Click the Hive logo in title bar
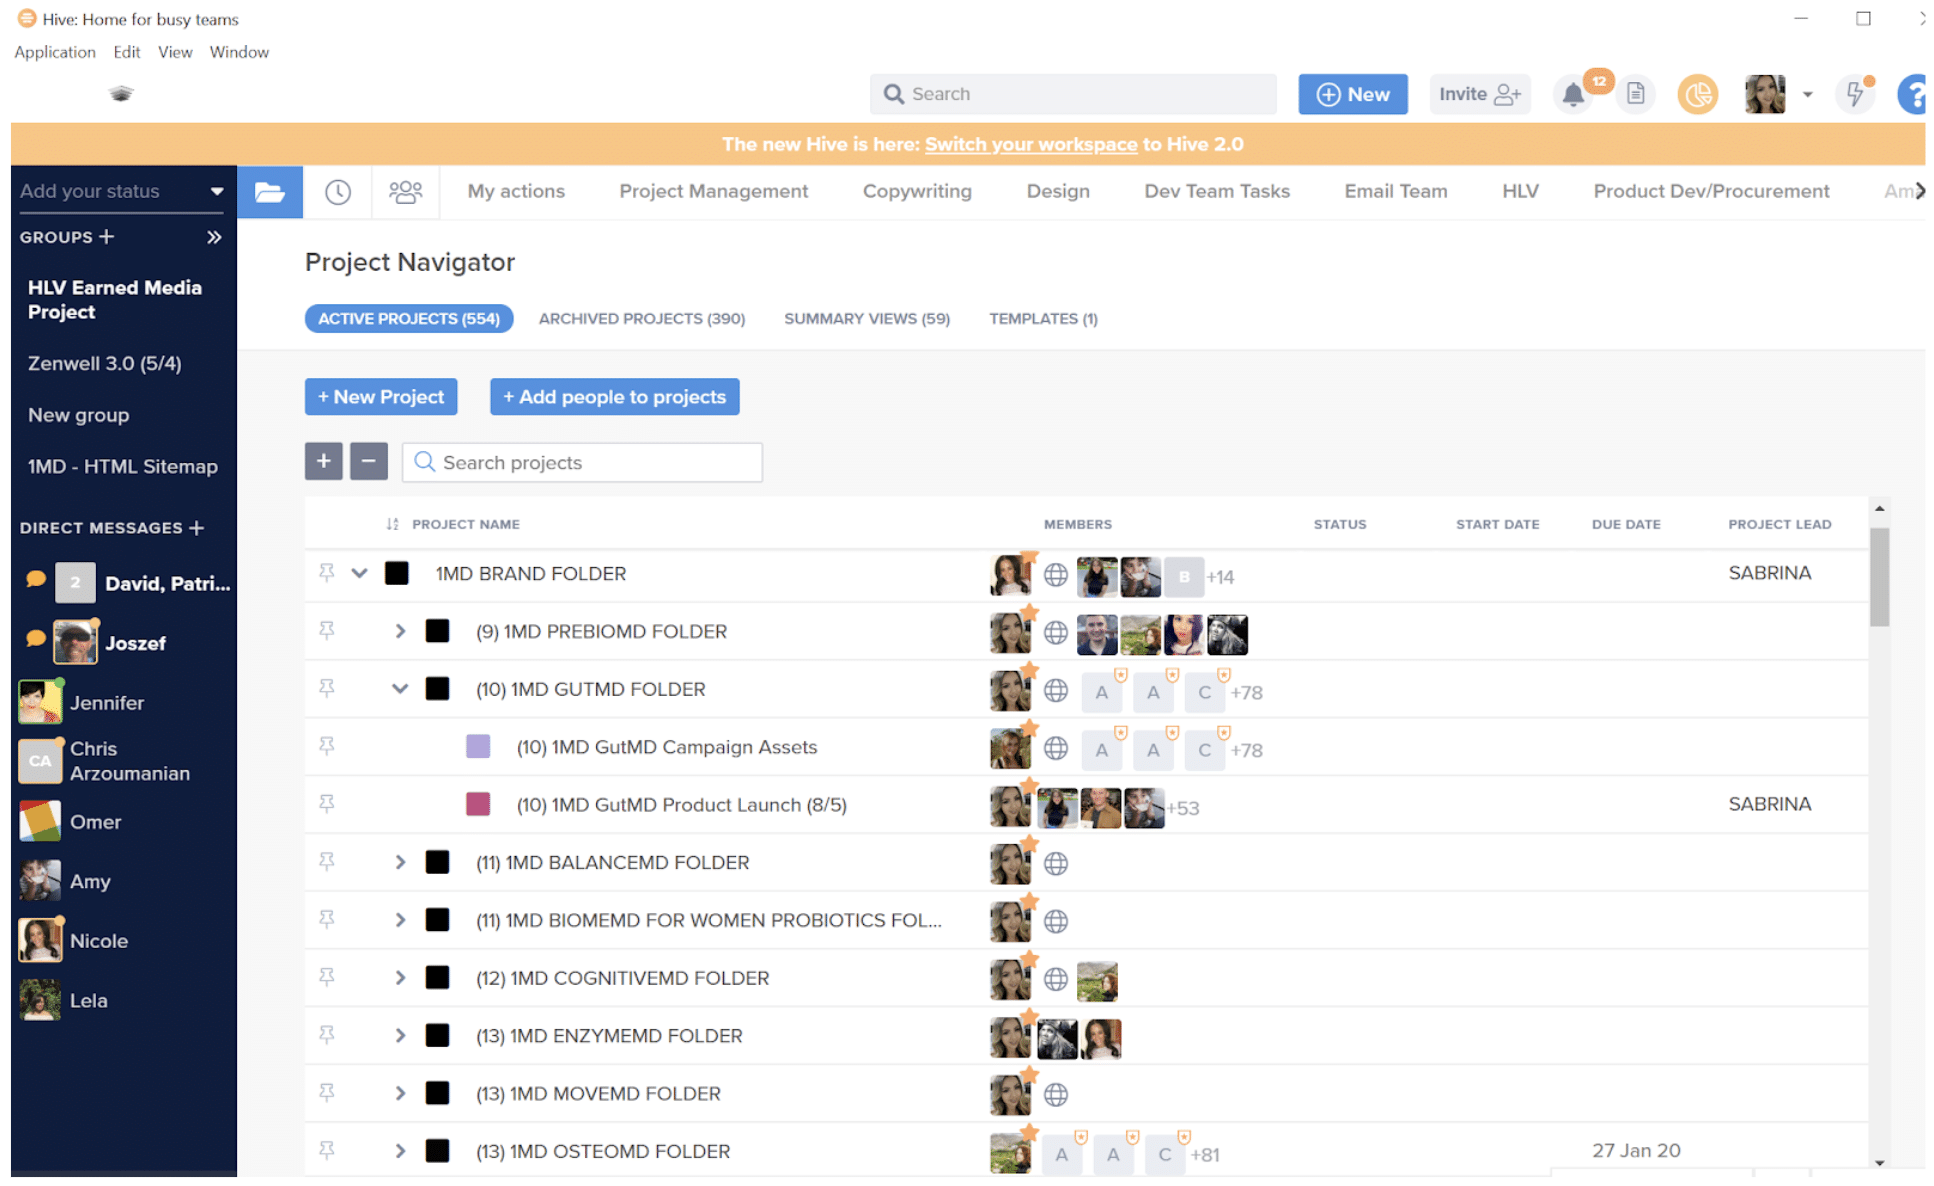Screen dimensions: 1934x1186 coord(27,18)
